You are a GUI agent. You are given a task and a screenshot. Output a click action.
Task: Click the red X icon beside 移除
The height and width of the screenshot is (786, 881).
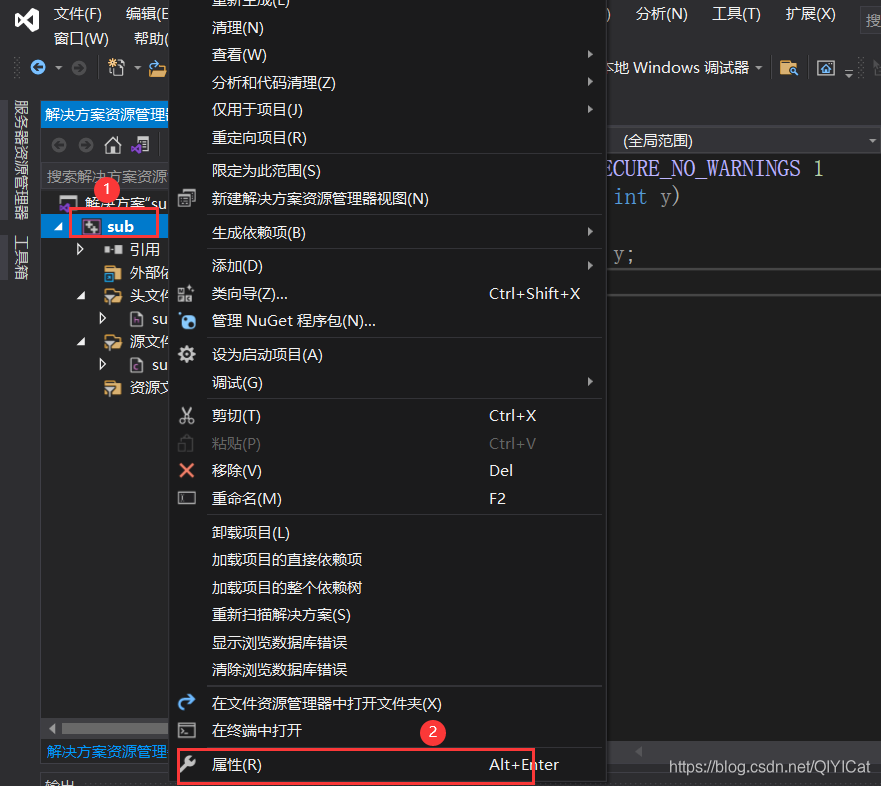click(x=187, y=470)
